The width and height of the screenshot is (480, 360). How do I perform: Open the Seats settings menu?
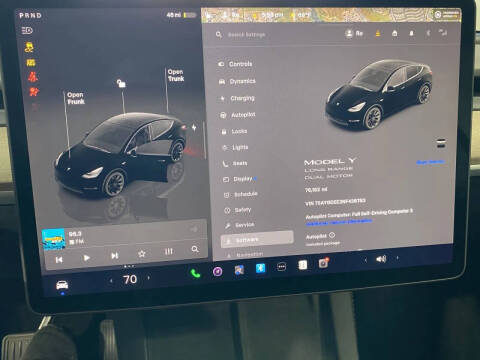pos(235,163)
